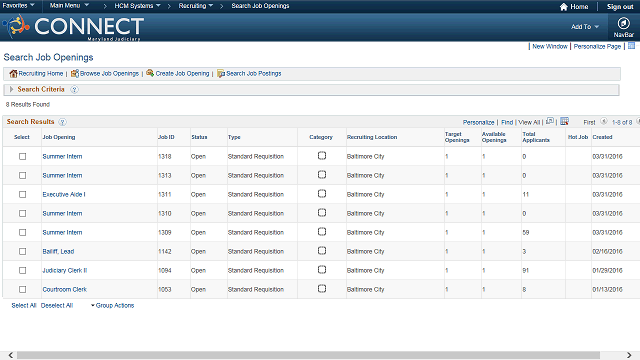Image resolution: width=640 pixels, height=360 pixels.
Task: Click the Create Job Opening icon
Action: point(150,73)
